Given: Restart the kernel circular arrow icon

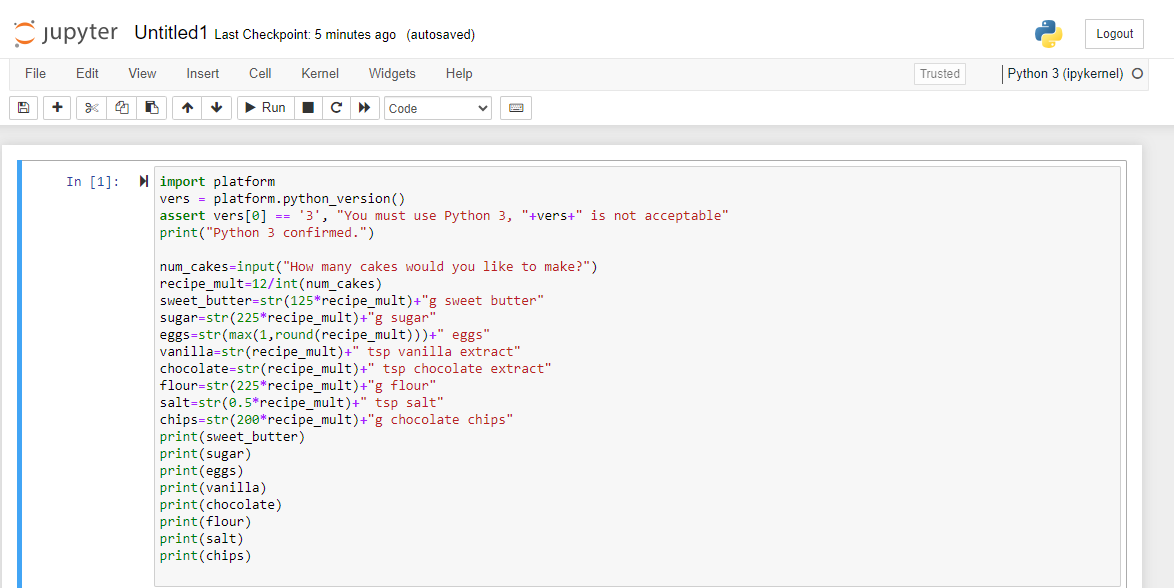Looking at the screenshot, I should (336, 108).
